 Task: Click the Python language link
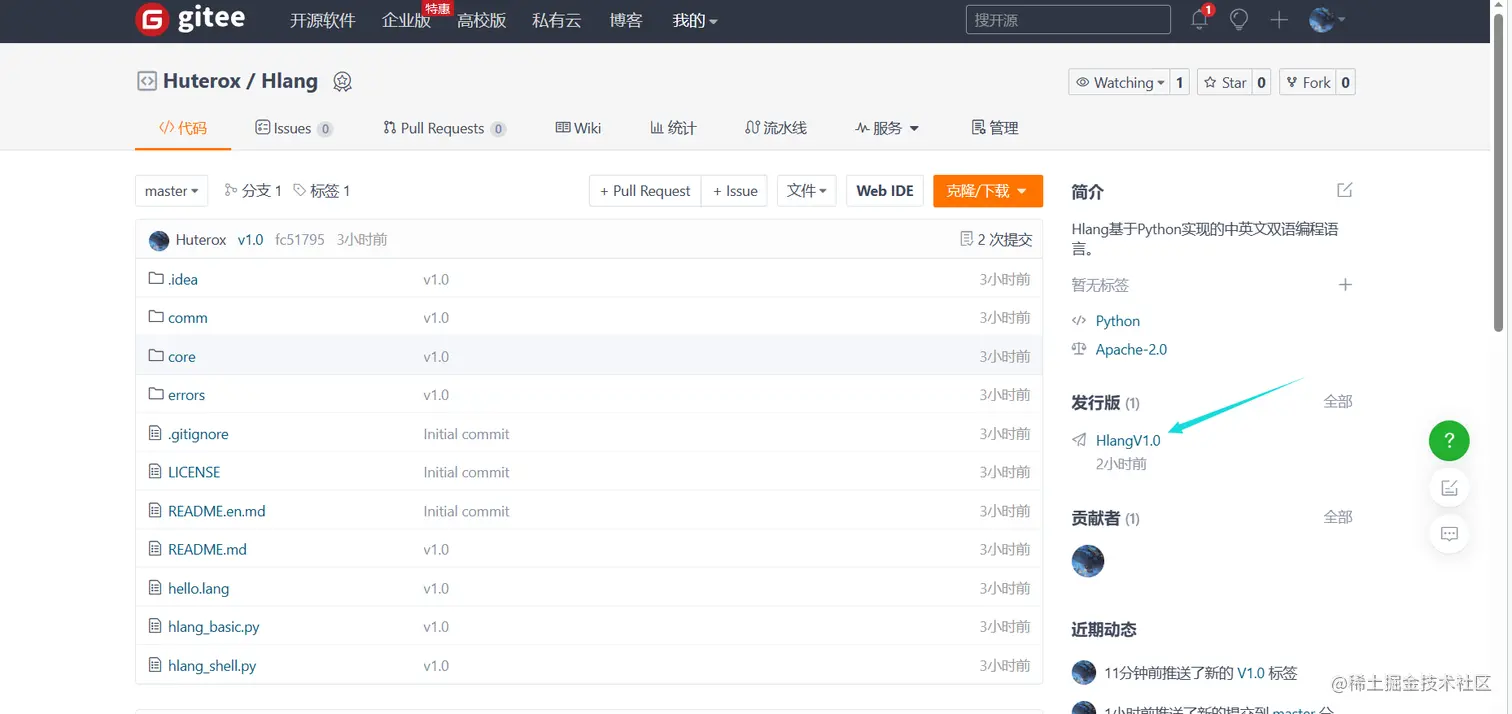[1118, 321]
